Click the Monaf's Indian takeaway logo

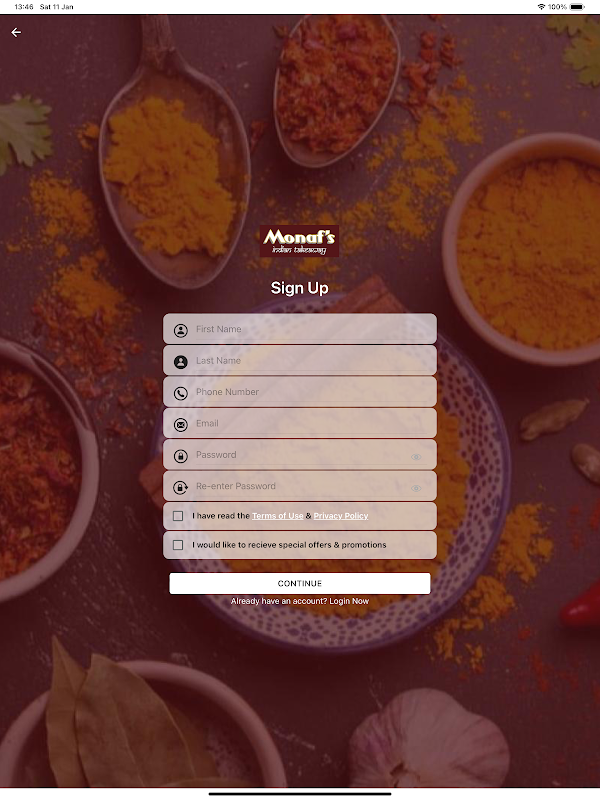[299, 241]
